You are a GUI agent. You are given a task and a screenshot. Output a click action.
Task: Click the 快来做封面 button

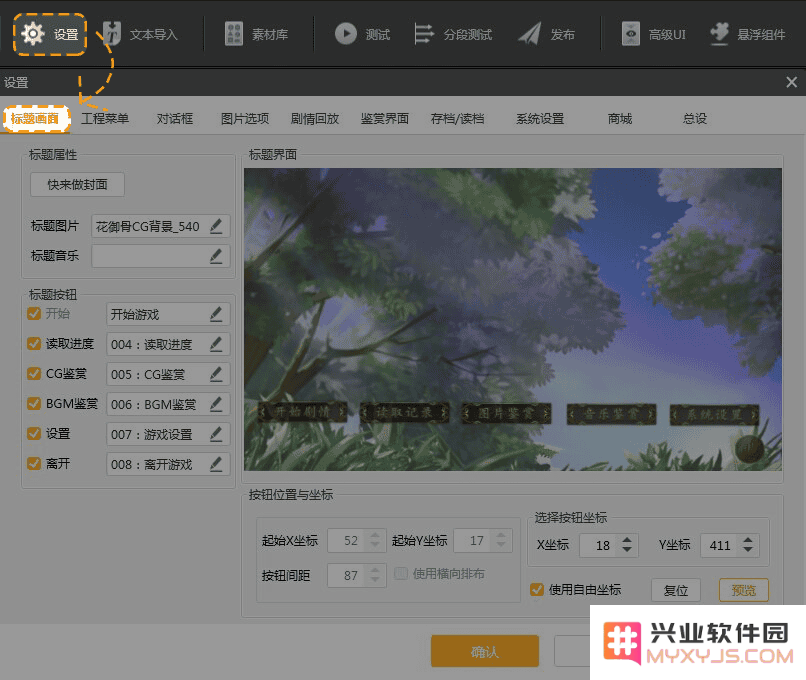[77, 185]
